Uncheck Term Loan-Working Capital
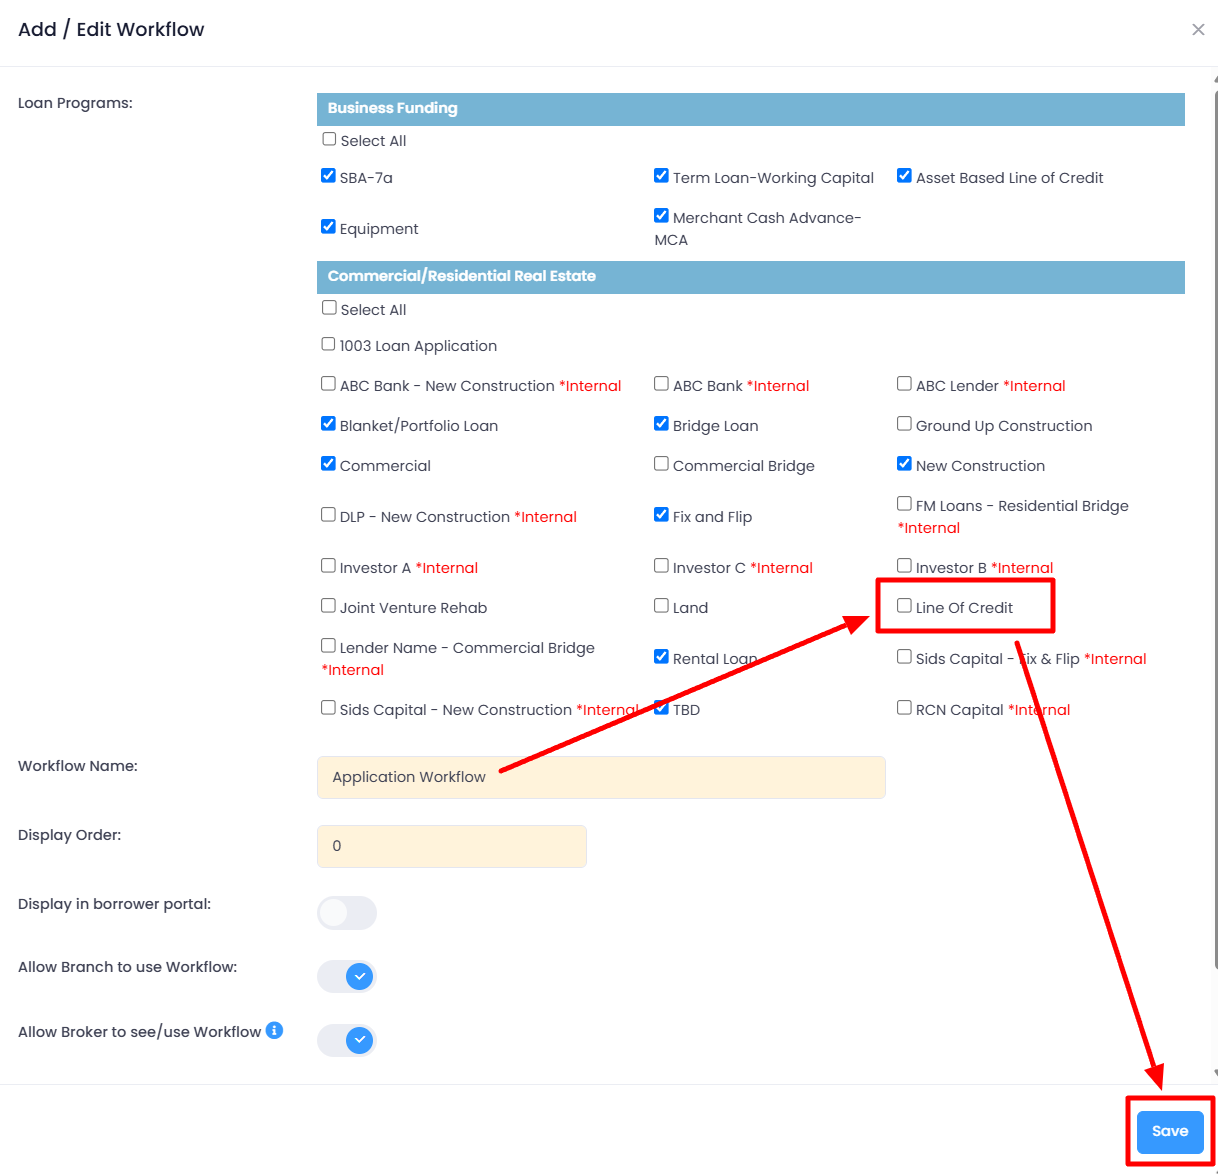 click(661, 175)
